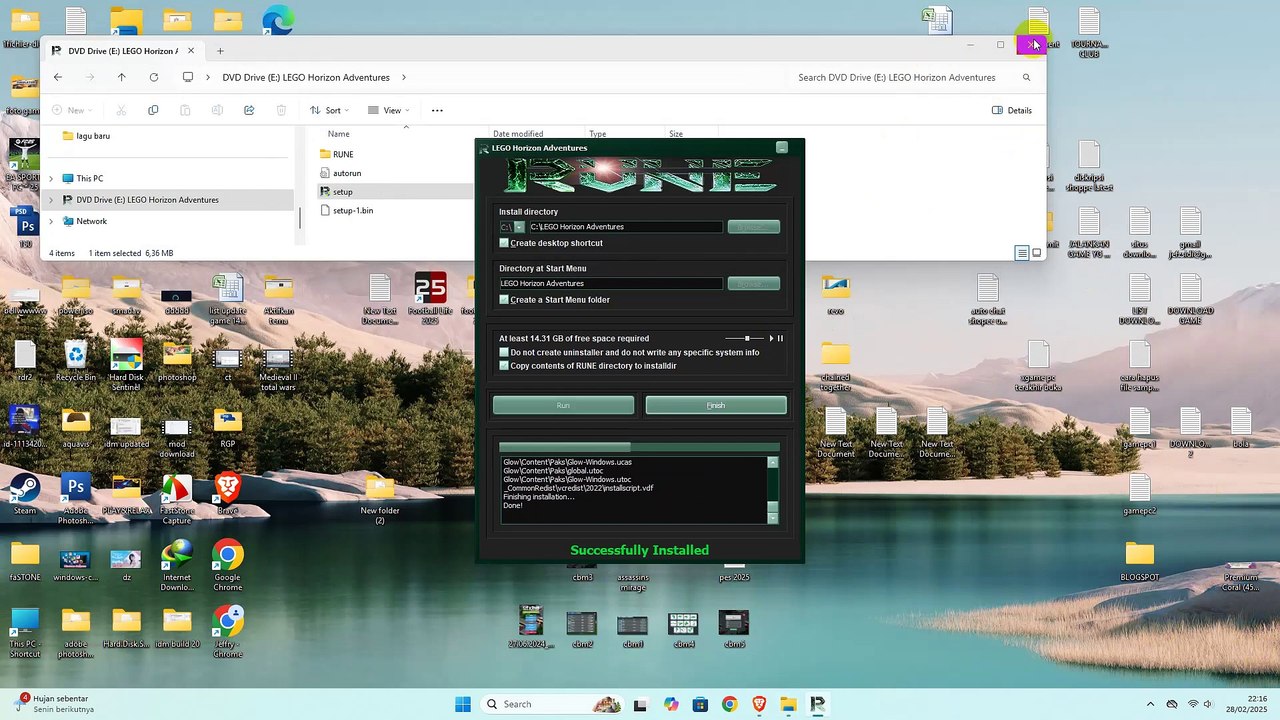Select the Football Life 2025 desktop icon
Image resolution: width=1280 pixels, height=720 pixels.
coord(430,298)
